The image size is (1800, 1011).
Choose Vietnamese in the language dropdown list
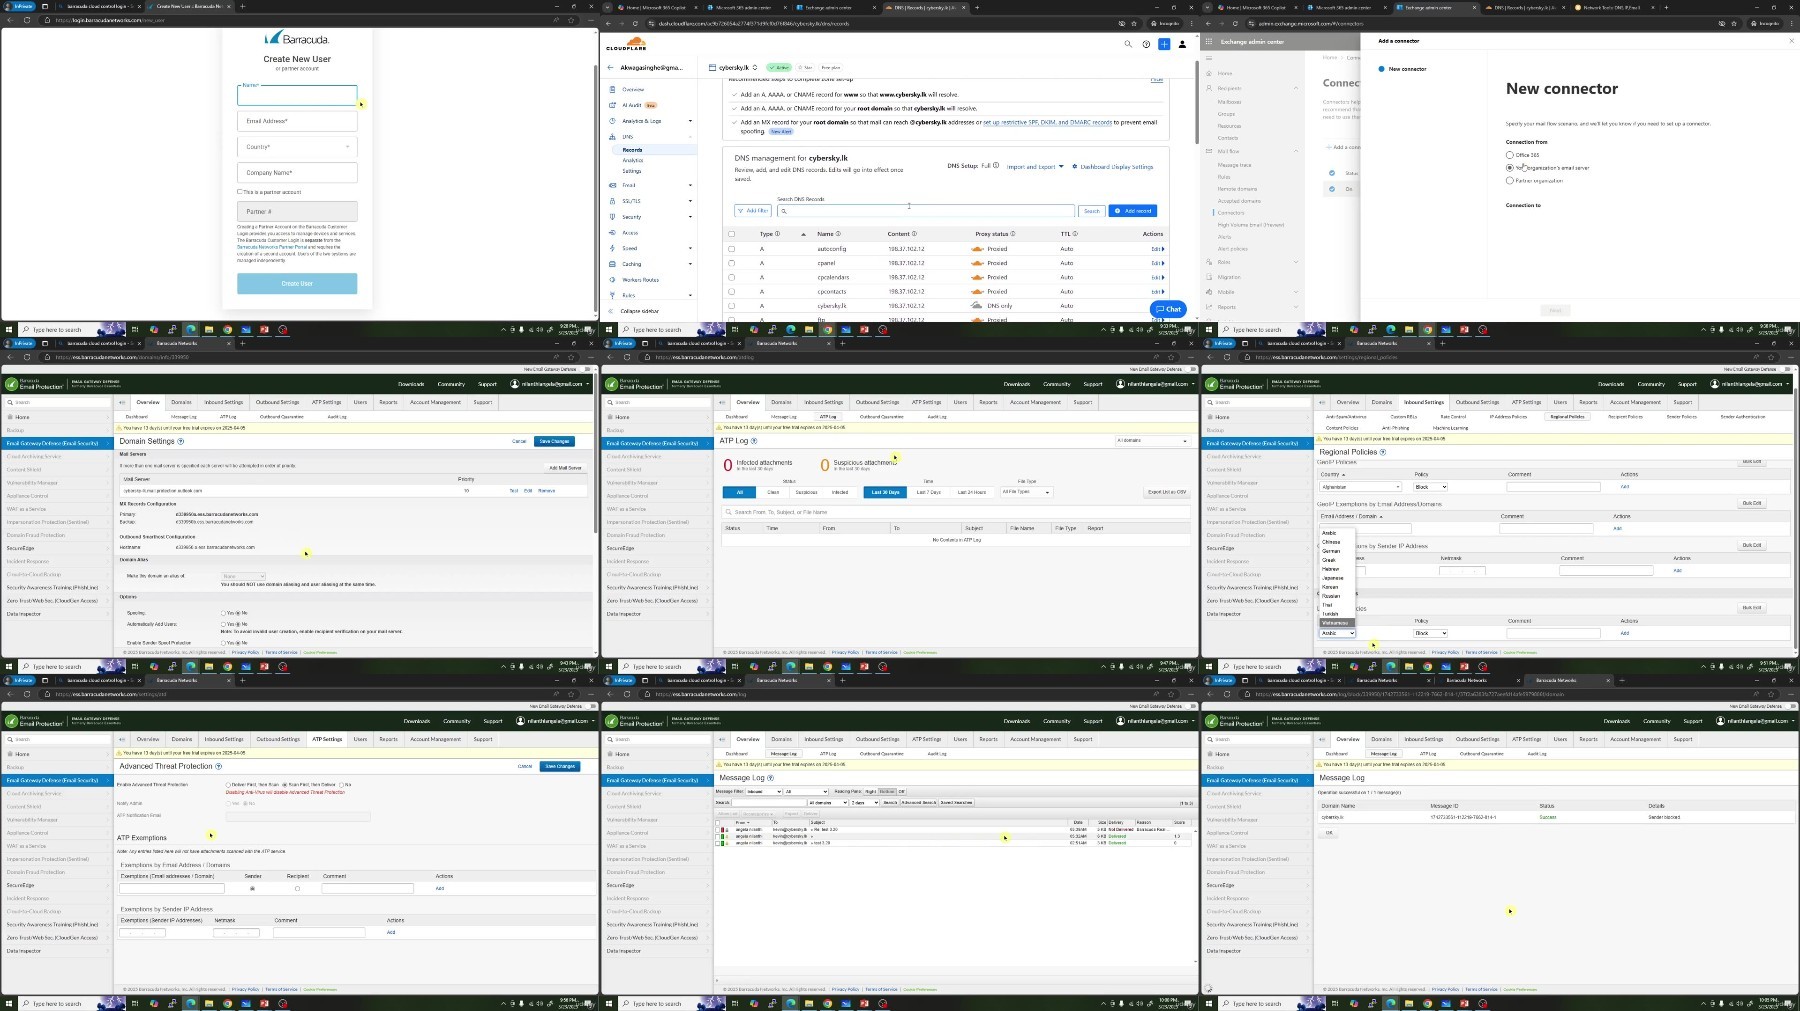1335,623
